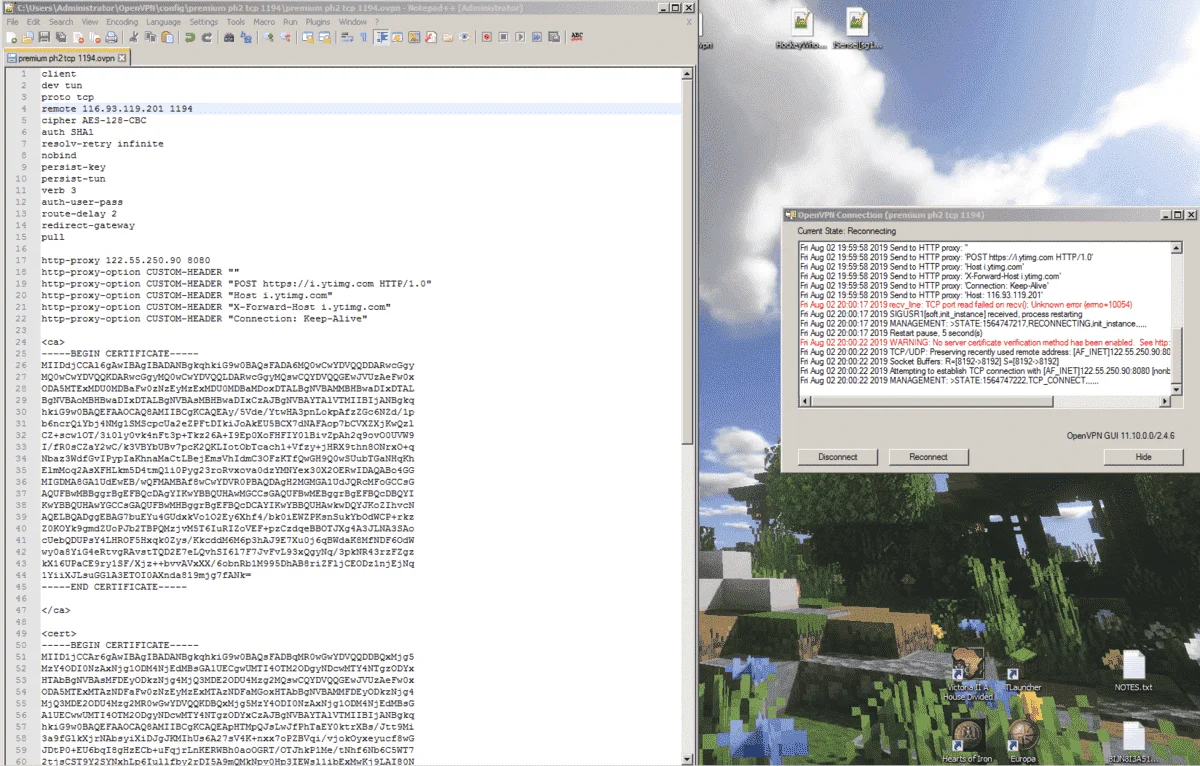The image size is (1200, 766).
Task: Select Victoria II A House Divided shortcut
Action: (x=968, y=673)
